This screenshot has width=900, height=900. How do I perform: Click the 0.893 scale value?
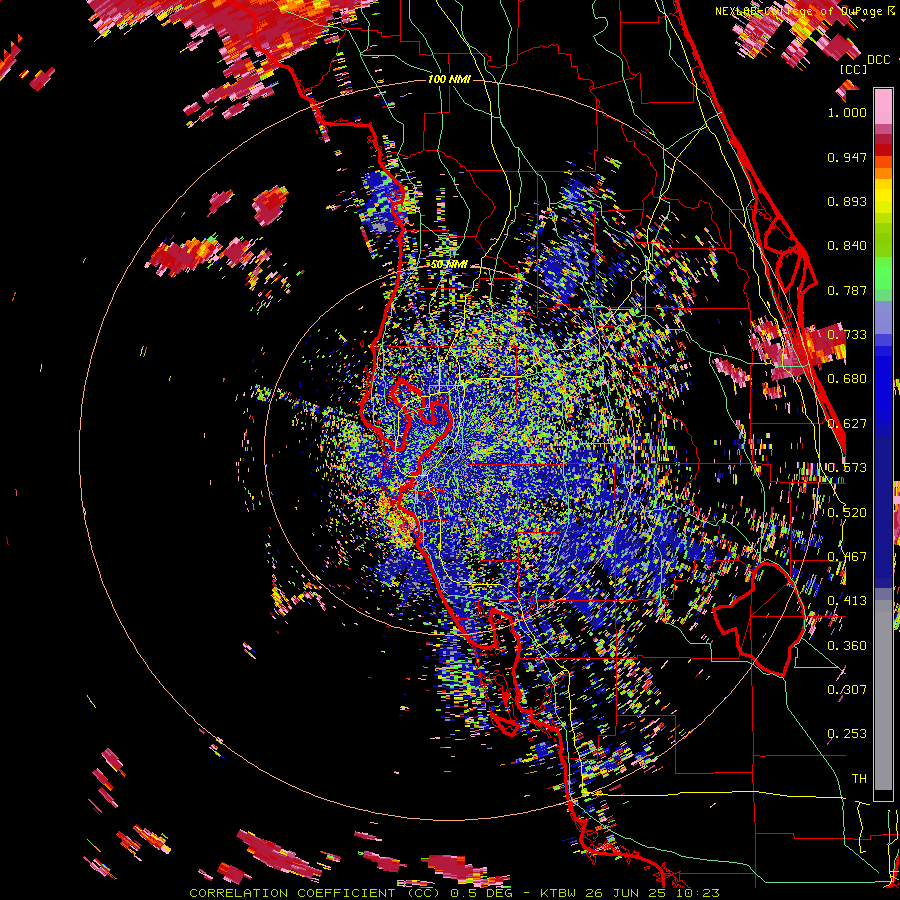(847, 201)
